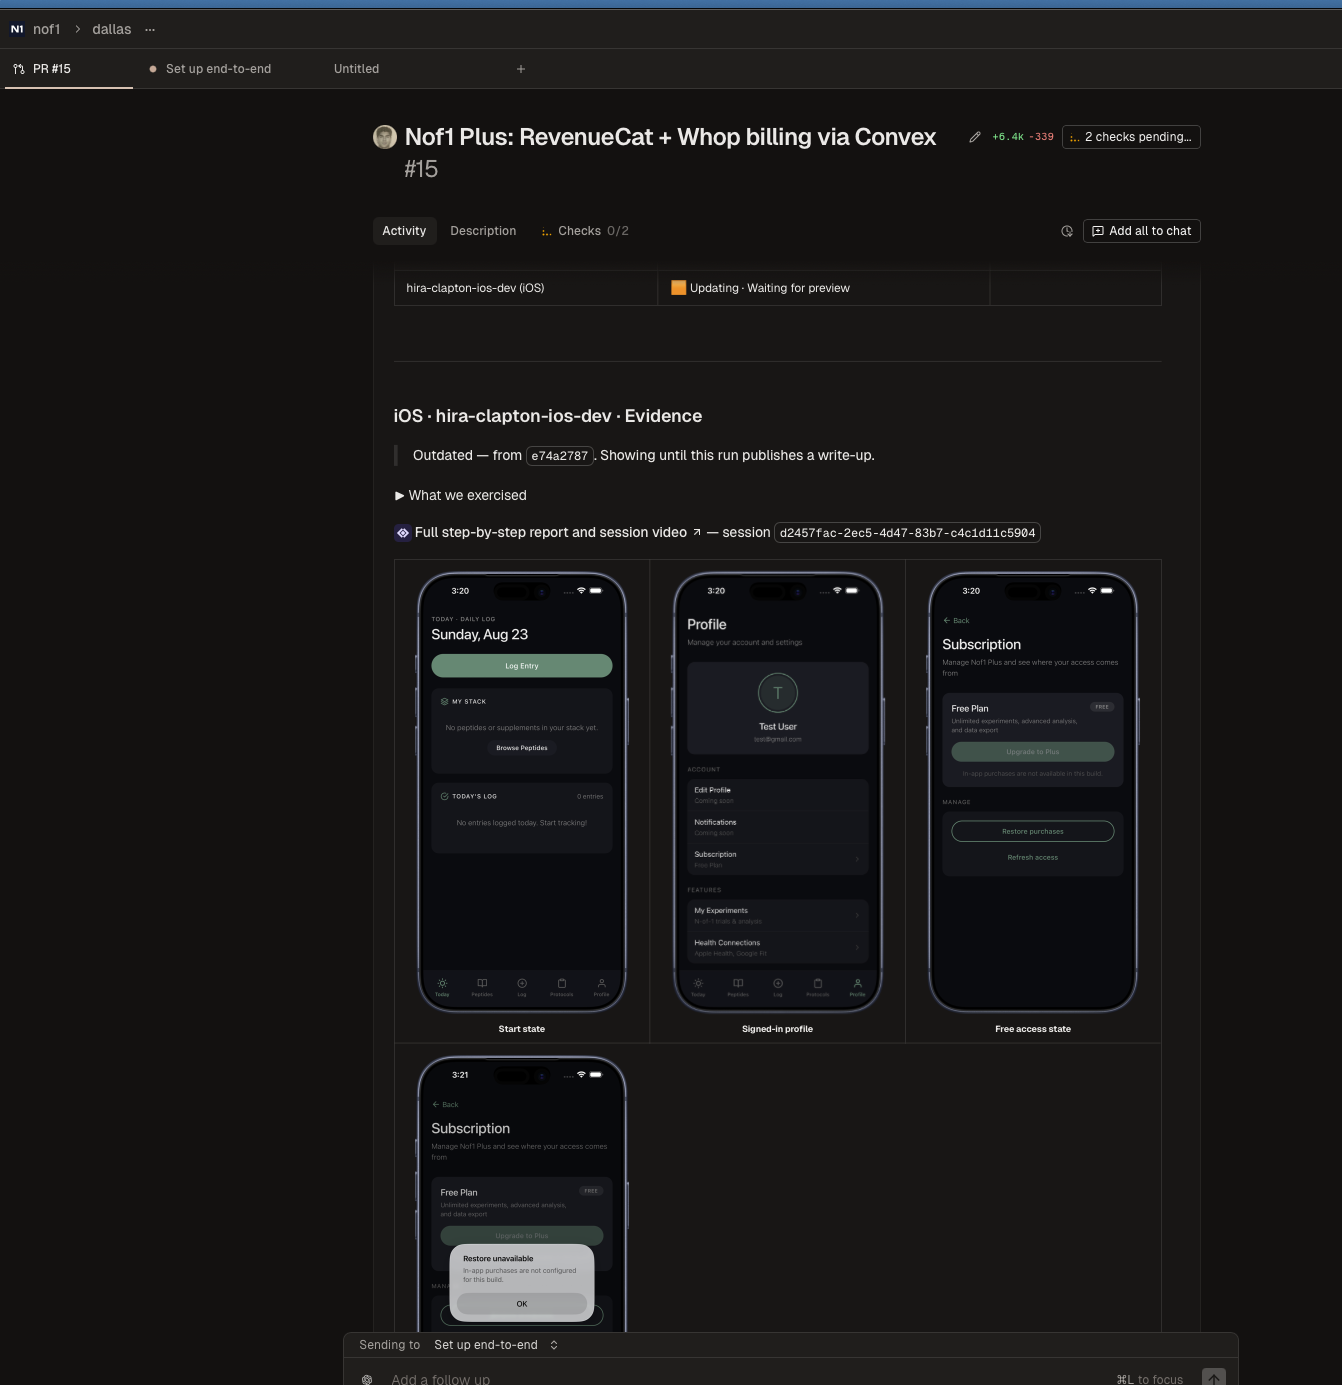The image size is (1342, 1385).
Task: Expand the What we exercised section
Action: [461, 495]
